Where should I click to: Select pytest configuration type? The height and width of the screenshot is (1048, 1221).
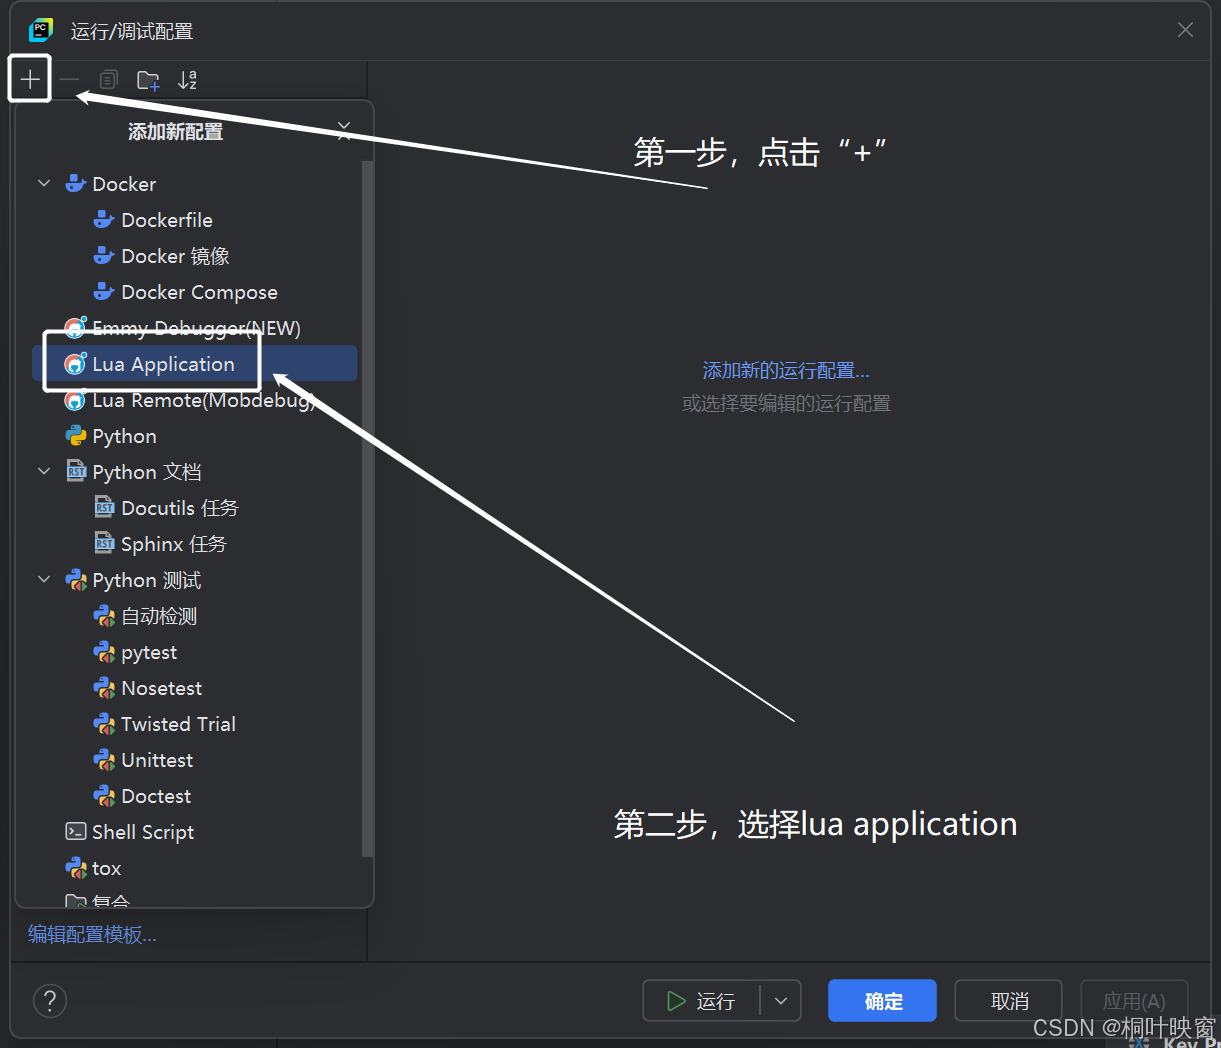coord(195,652)
